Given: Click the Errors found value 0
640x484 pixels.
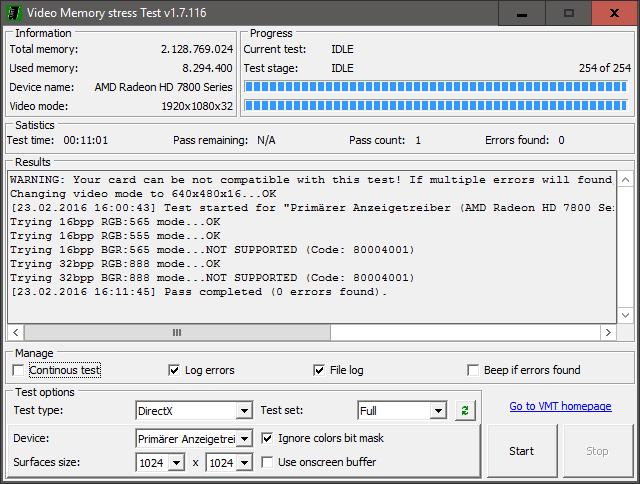Looking at the screenshot, I should 562,140.
